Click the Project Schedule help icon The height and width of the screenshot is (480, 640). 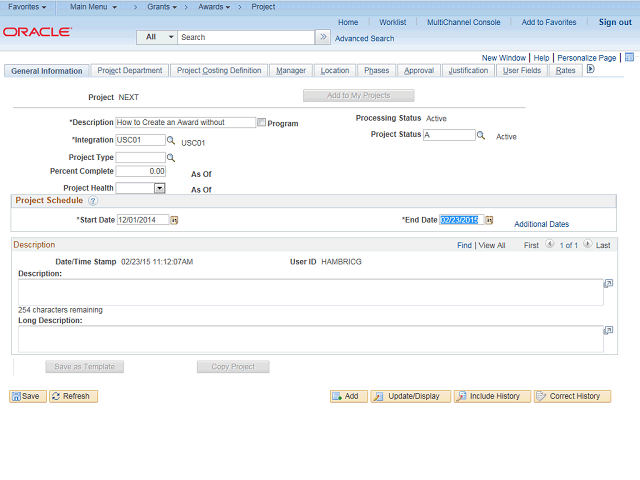tap(93, 201)
